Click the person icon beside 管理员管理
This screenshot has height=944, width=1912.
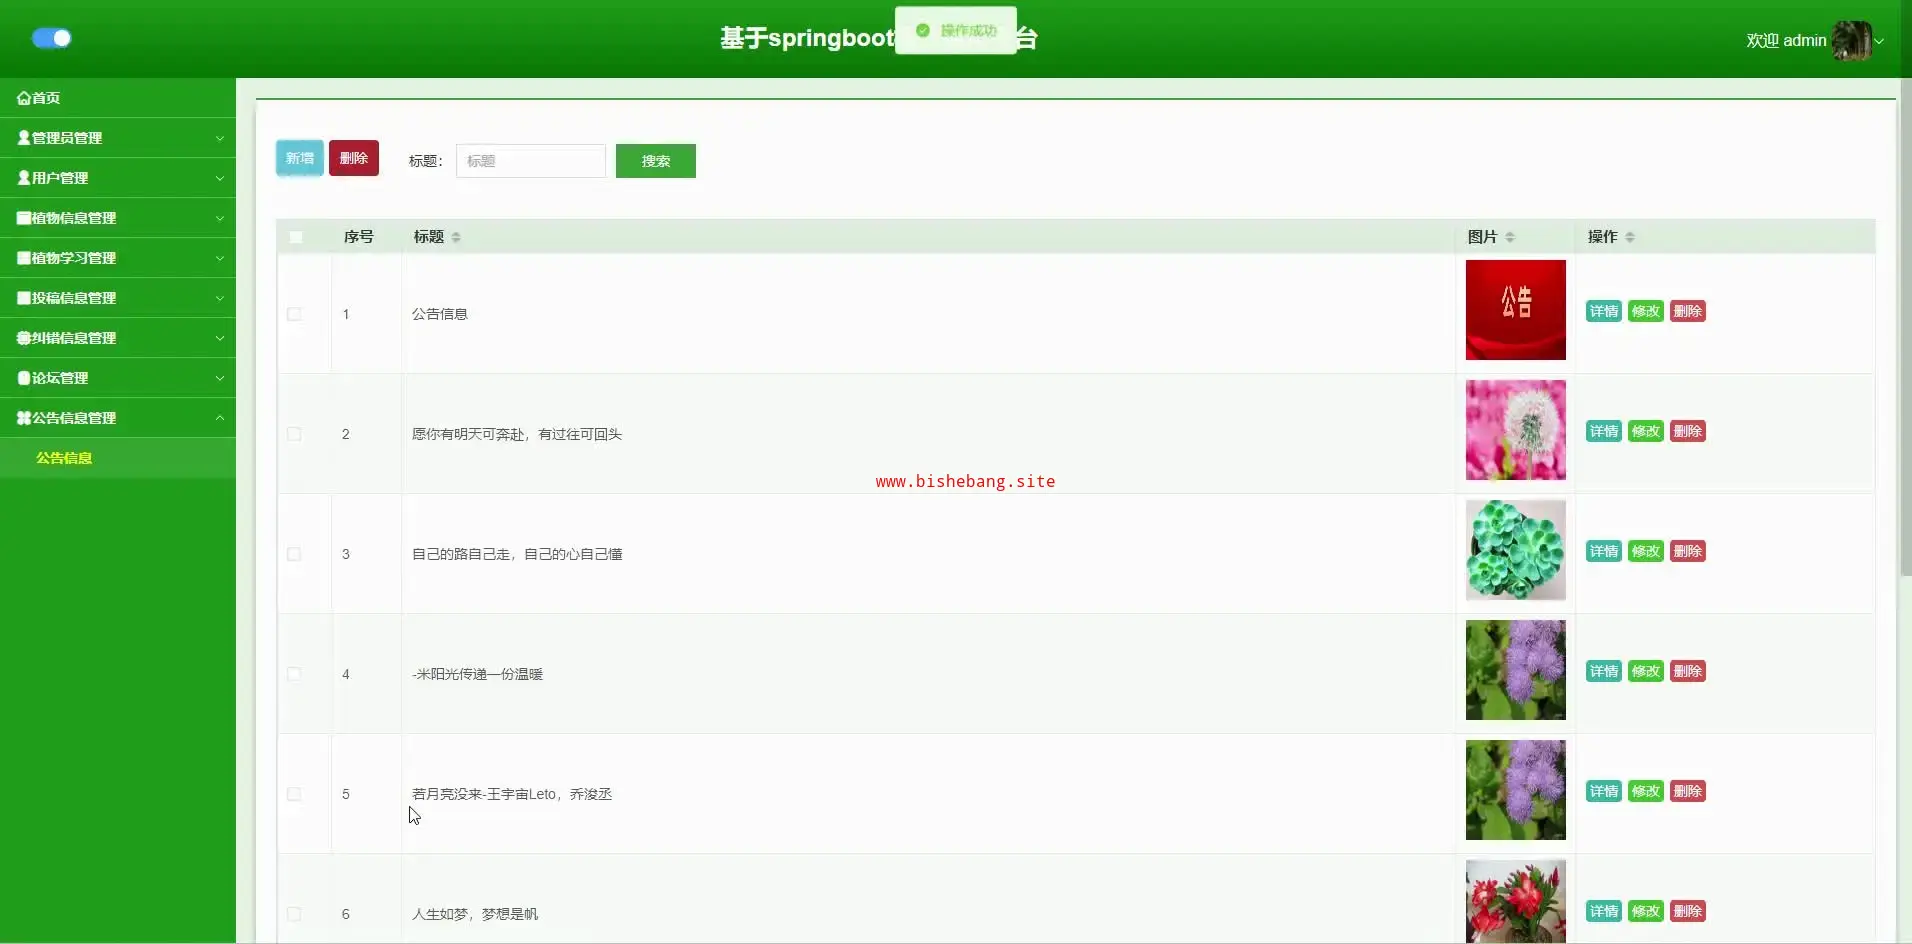[x=23, y=138]
